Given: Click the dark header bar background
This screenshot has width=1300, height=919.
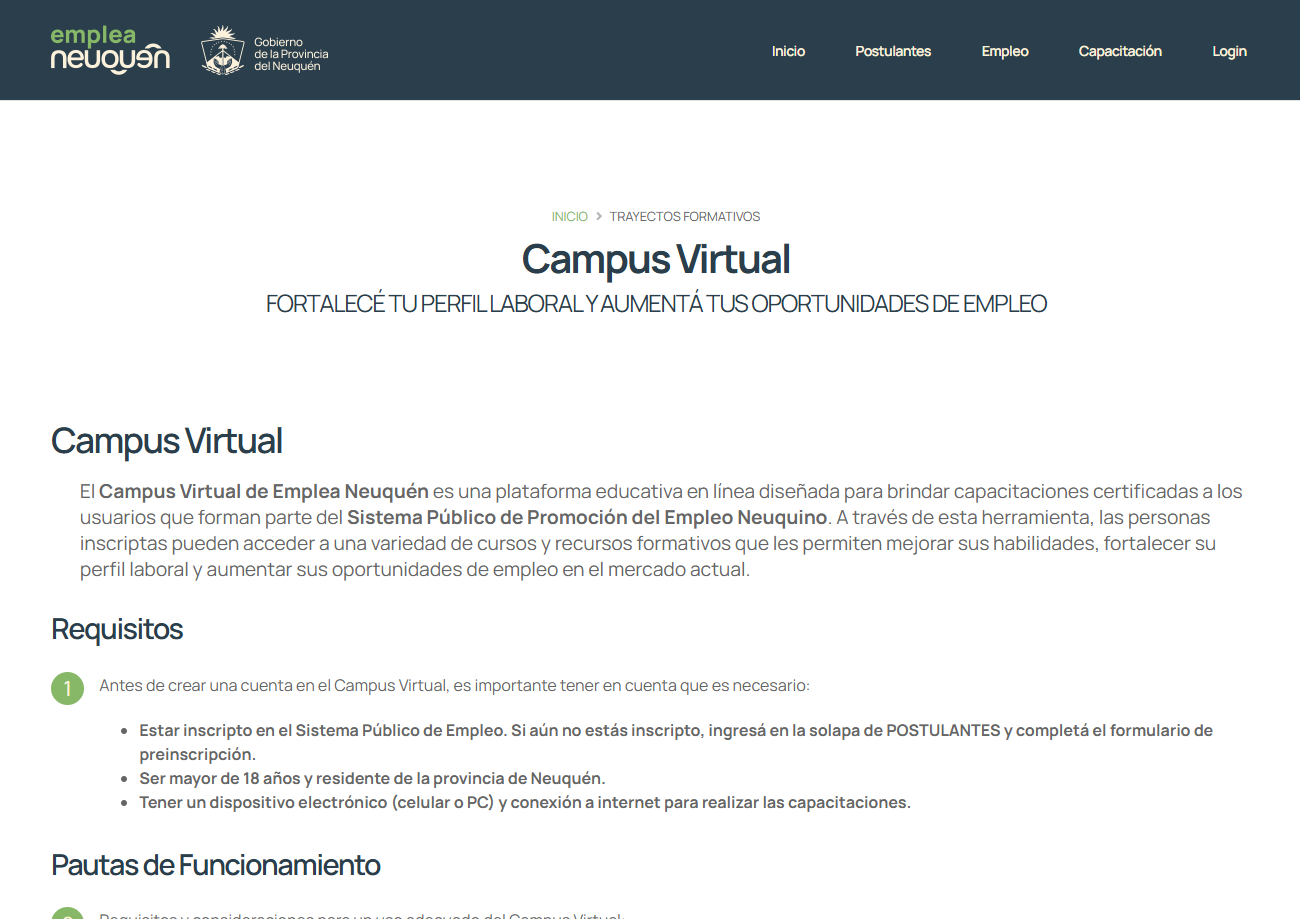Looking at the screenshot, I should tap(550, 50).
